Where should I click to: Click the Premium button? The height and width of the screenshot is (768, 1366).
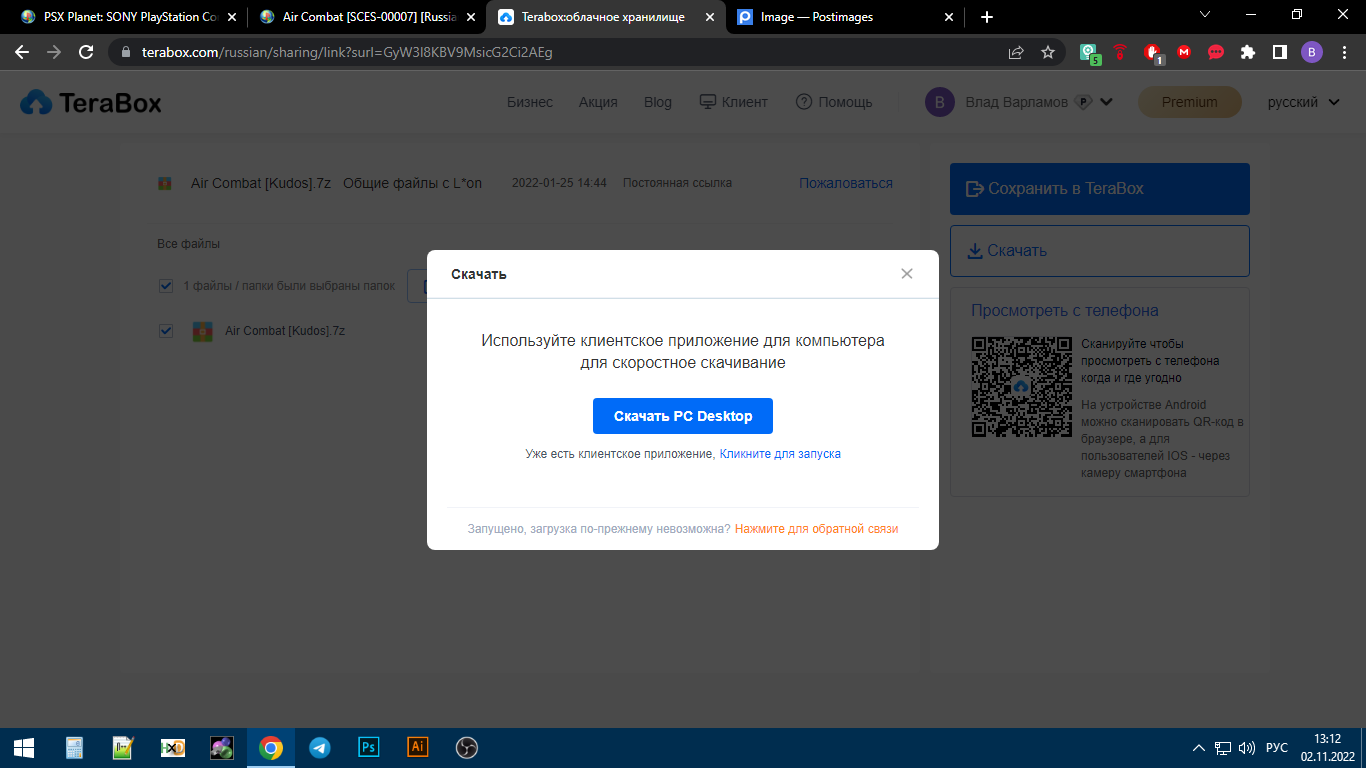click(1190, 102)
